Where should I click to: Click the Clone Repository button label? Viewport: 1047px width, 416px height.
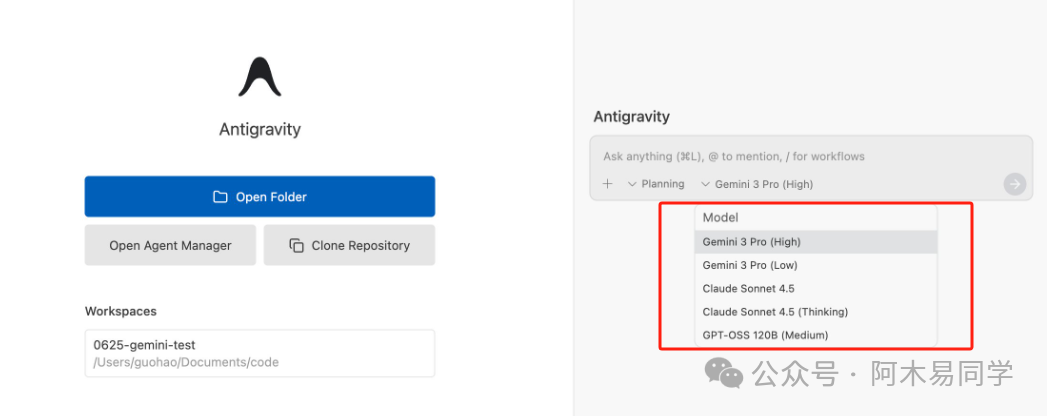click(360, 245)
